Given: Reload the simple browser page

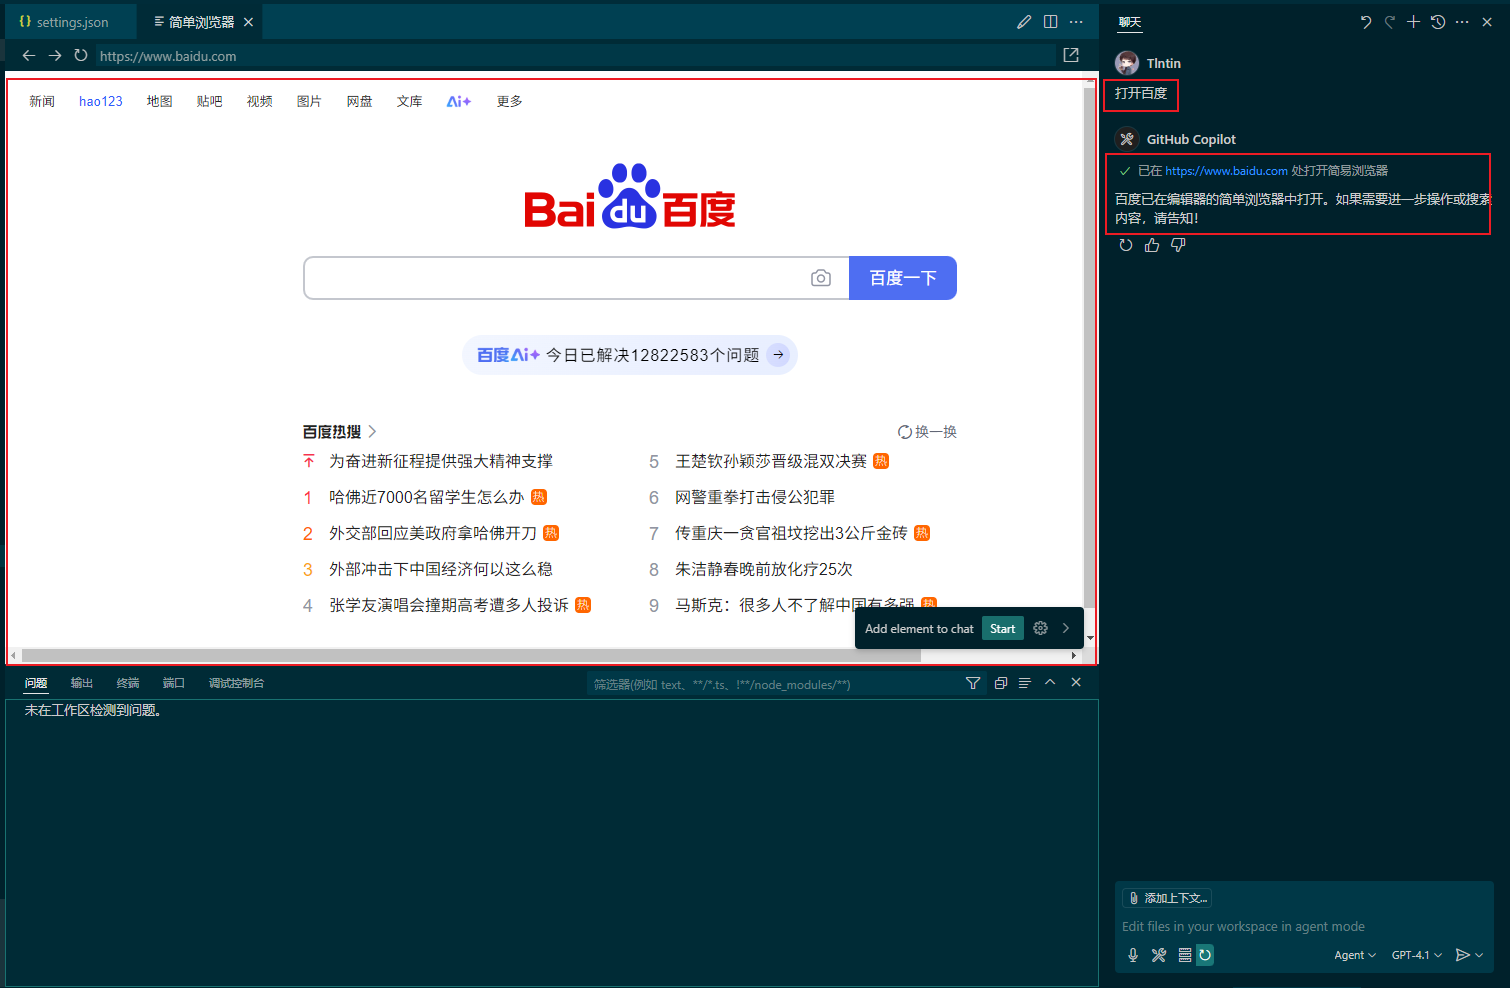Looking at the screenshot, I should coord(81,56).
